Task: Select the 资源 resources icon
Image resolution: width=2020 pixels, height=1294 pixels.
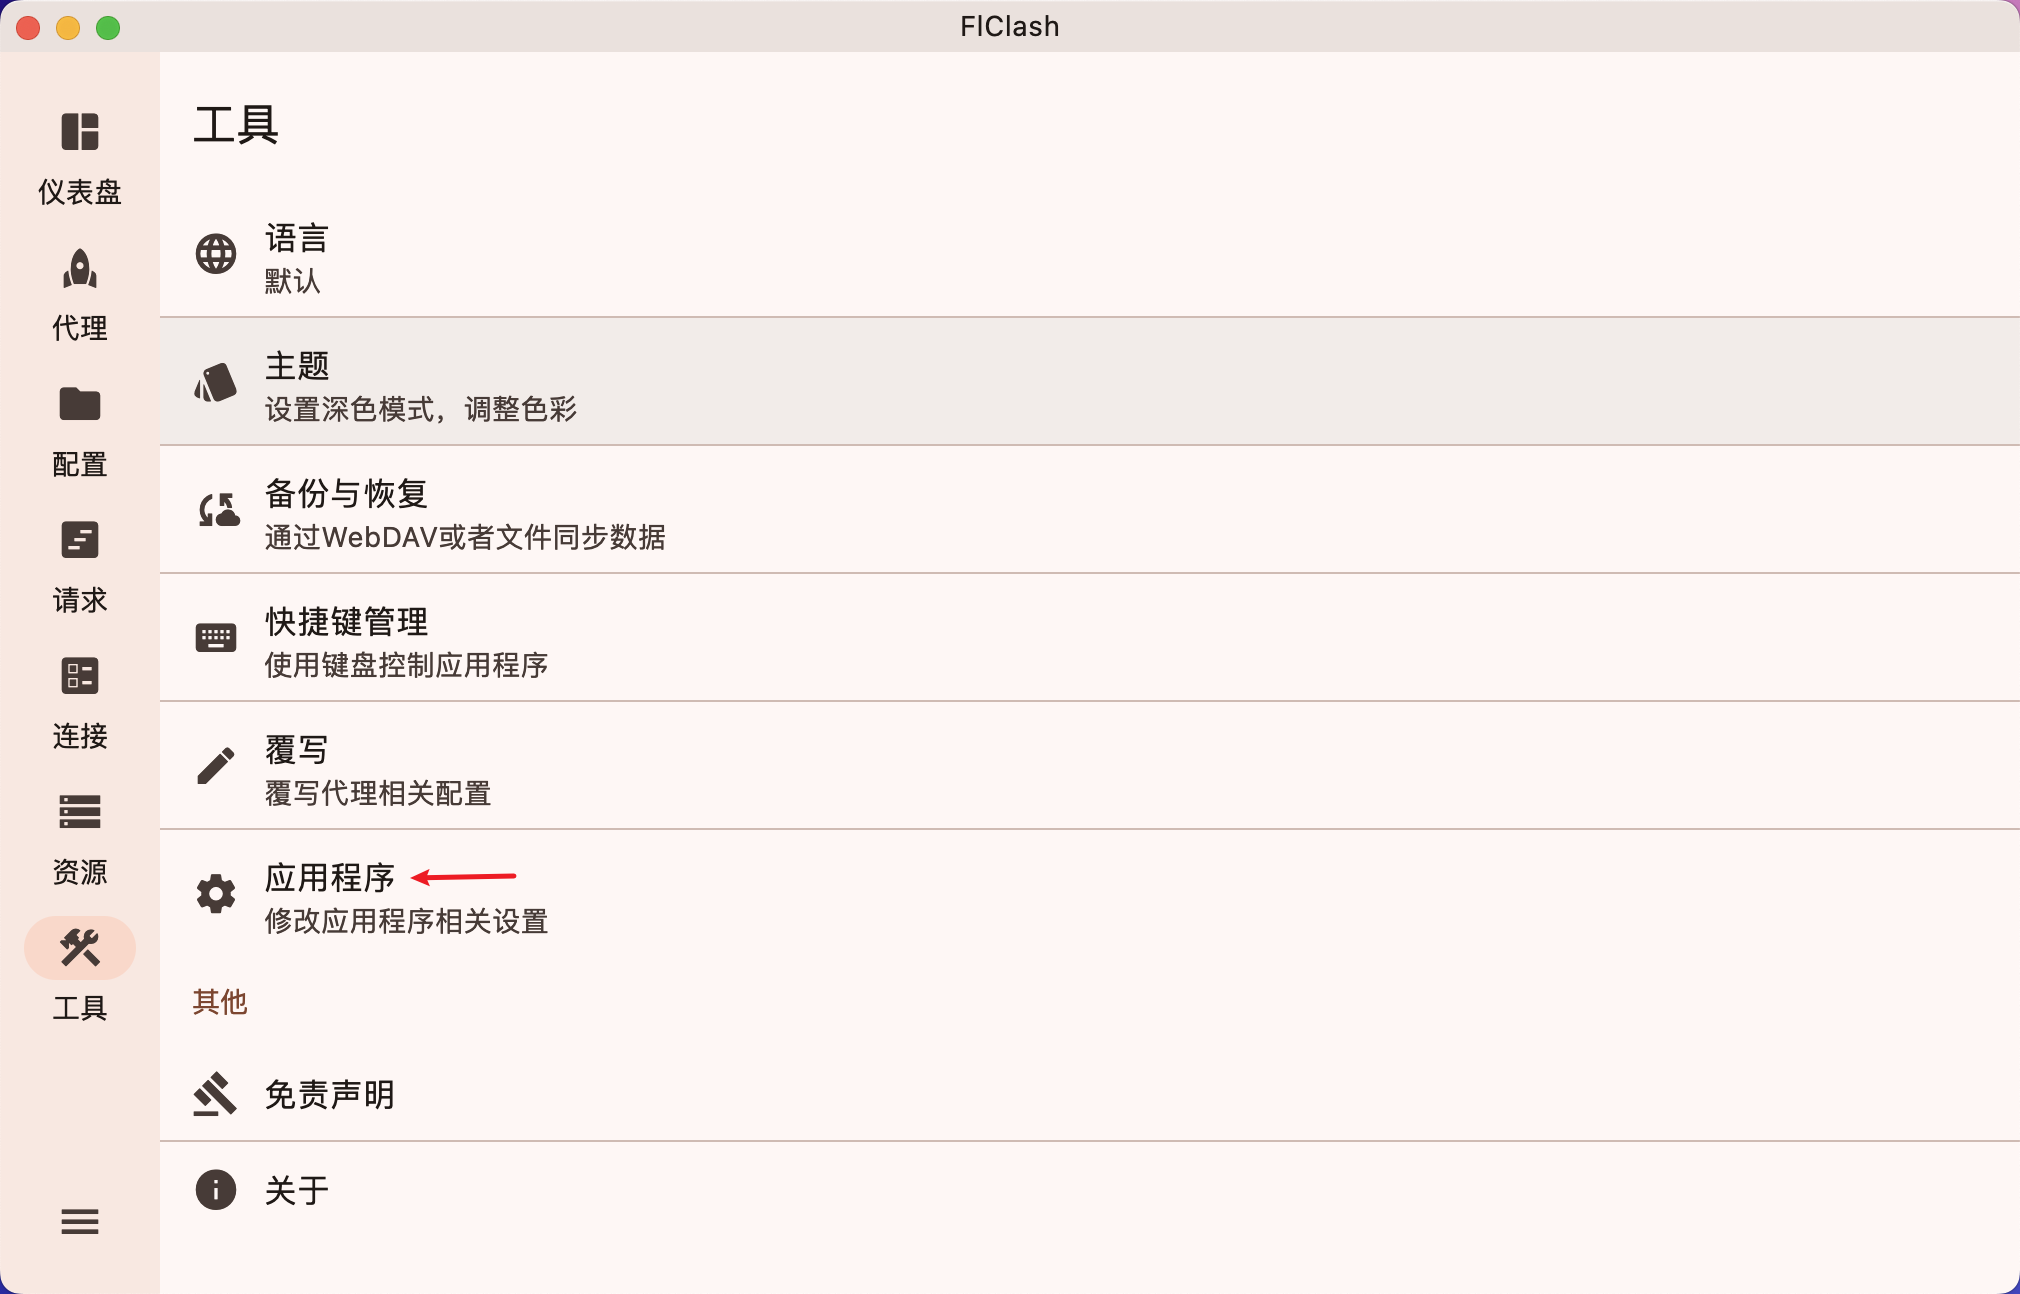Action: 80,812
